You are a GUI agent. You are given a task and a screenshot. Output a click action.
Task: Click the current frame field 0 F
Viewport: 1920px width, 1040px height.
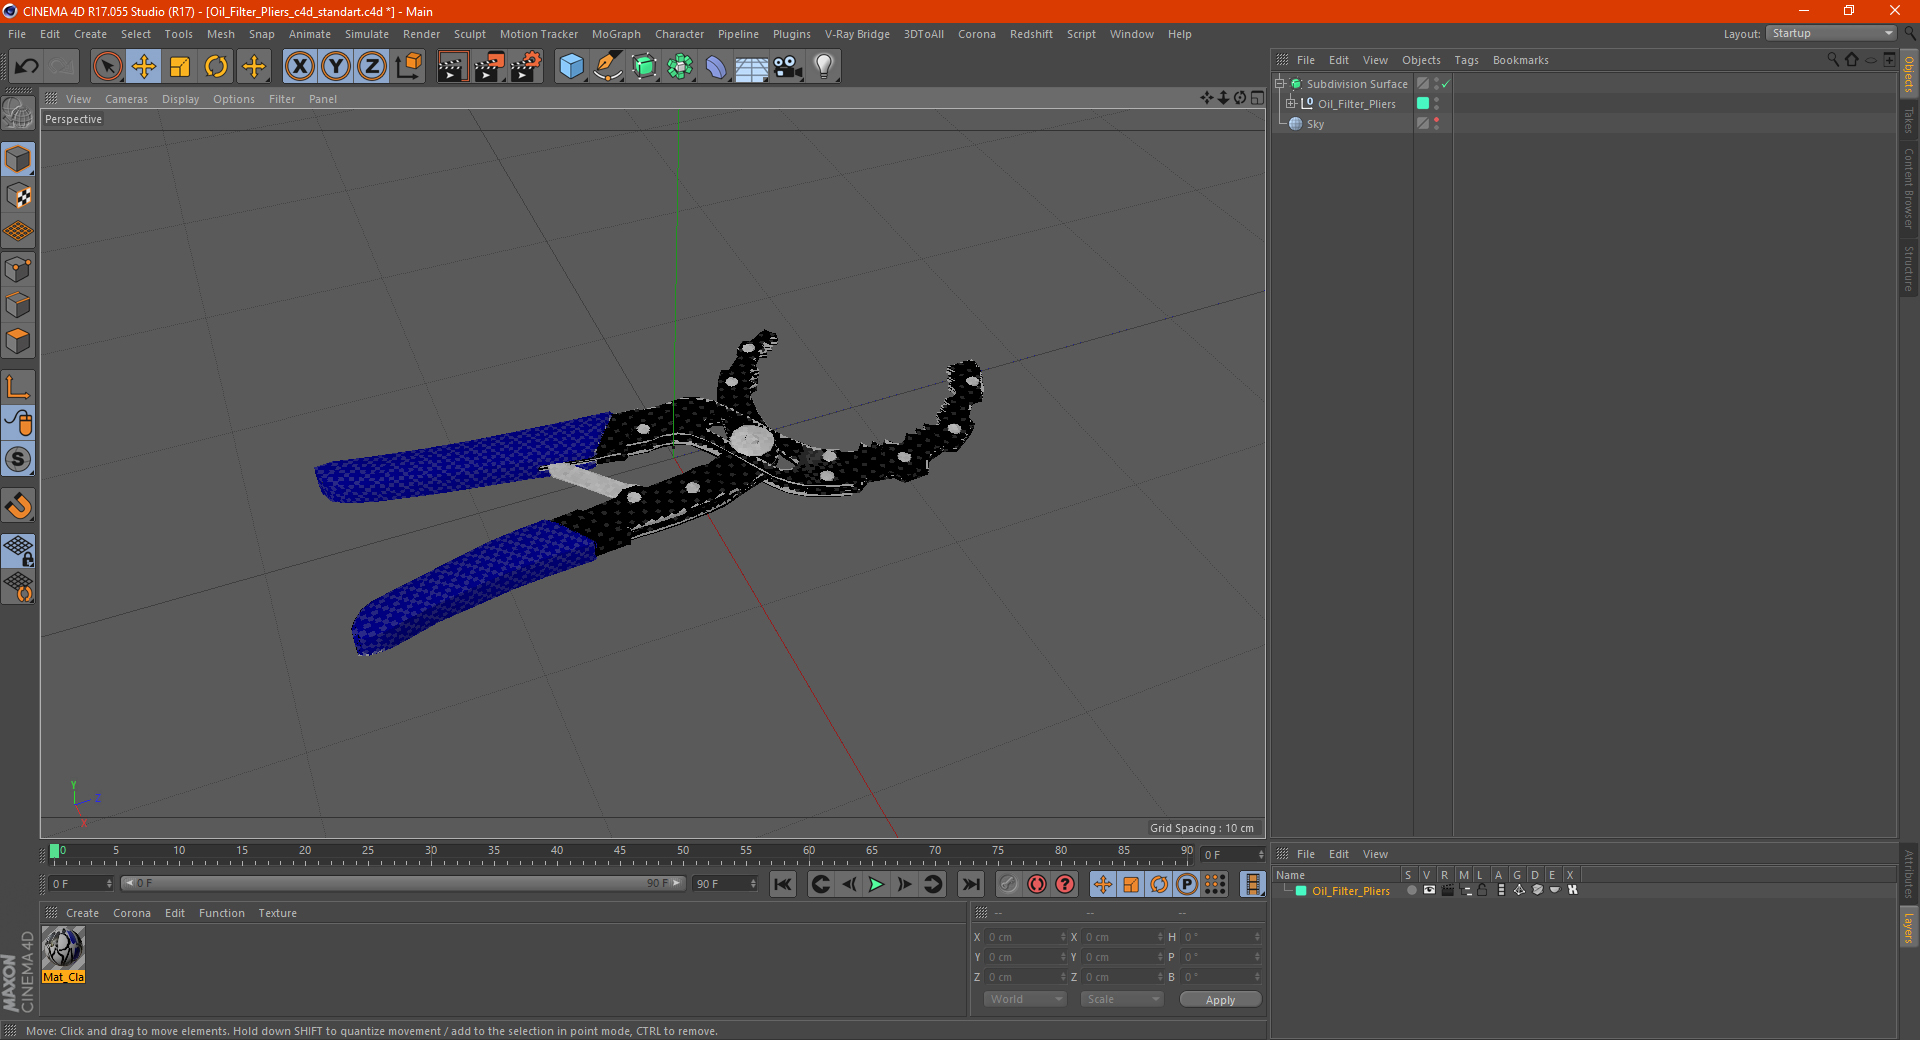81,883
